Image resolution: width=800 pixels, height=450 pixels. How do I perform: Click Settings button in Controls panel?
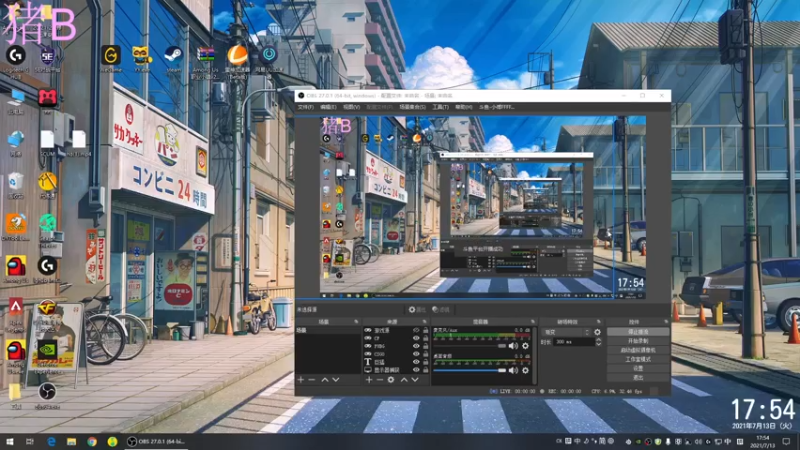pyautogui.click(x=638, y=368)
